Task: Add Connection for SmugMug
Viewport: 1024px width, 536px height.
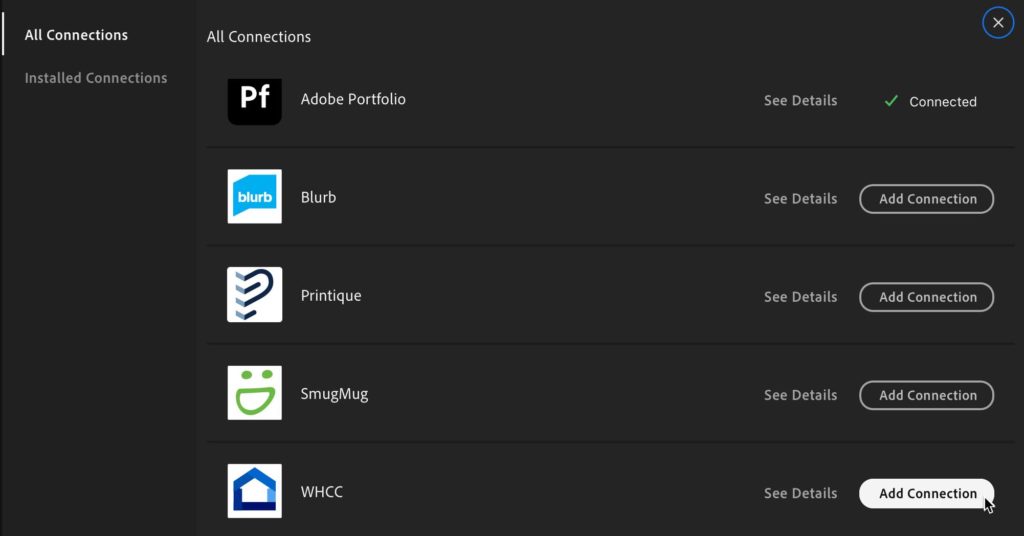Action: tap(927, 395)
